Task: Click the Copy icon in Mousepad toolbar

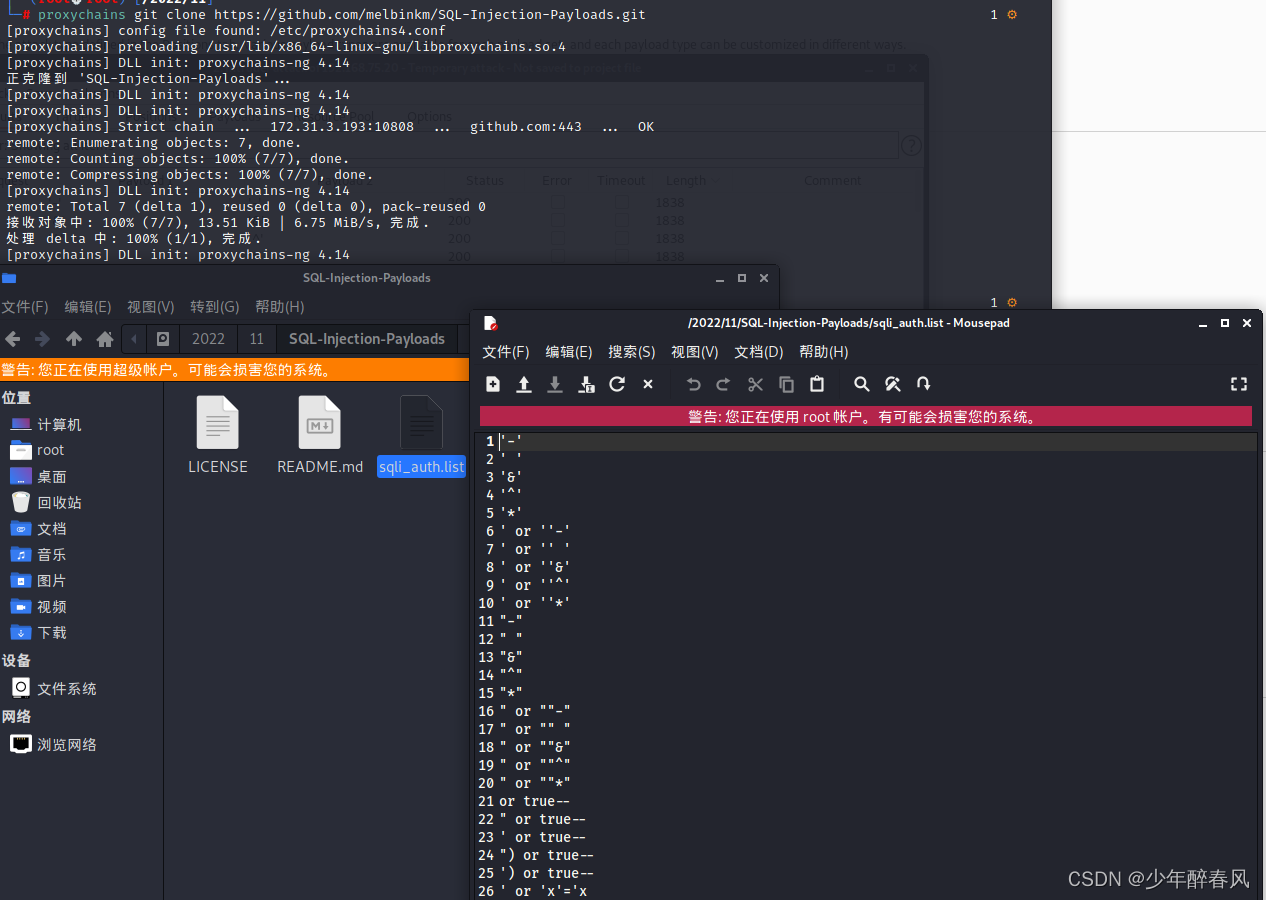Action: point(787,384)
